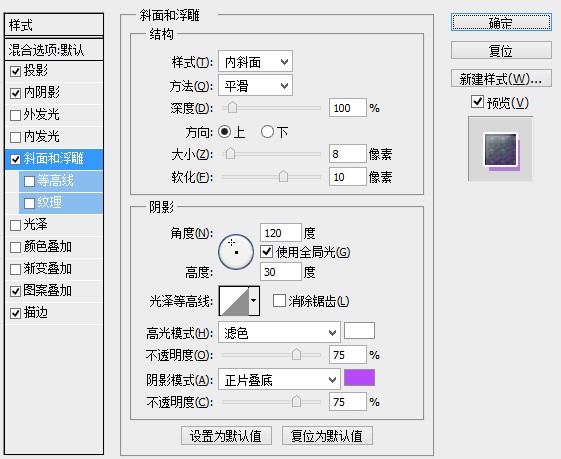Select the 描边 stroke style entry
561x459 pixels.
tap(54, 313)
